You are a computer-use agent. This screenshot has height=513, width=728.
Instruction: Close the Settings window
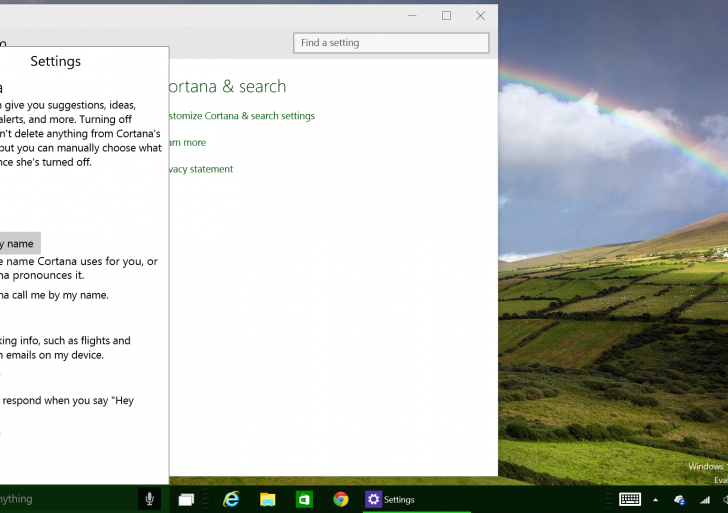coord(480,15)
